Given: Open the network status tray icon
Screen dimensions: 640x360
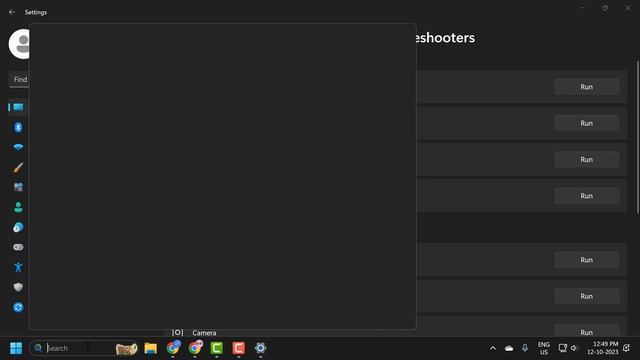Looking at the screenshot, I should click(x=562, y=348).
